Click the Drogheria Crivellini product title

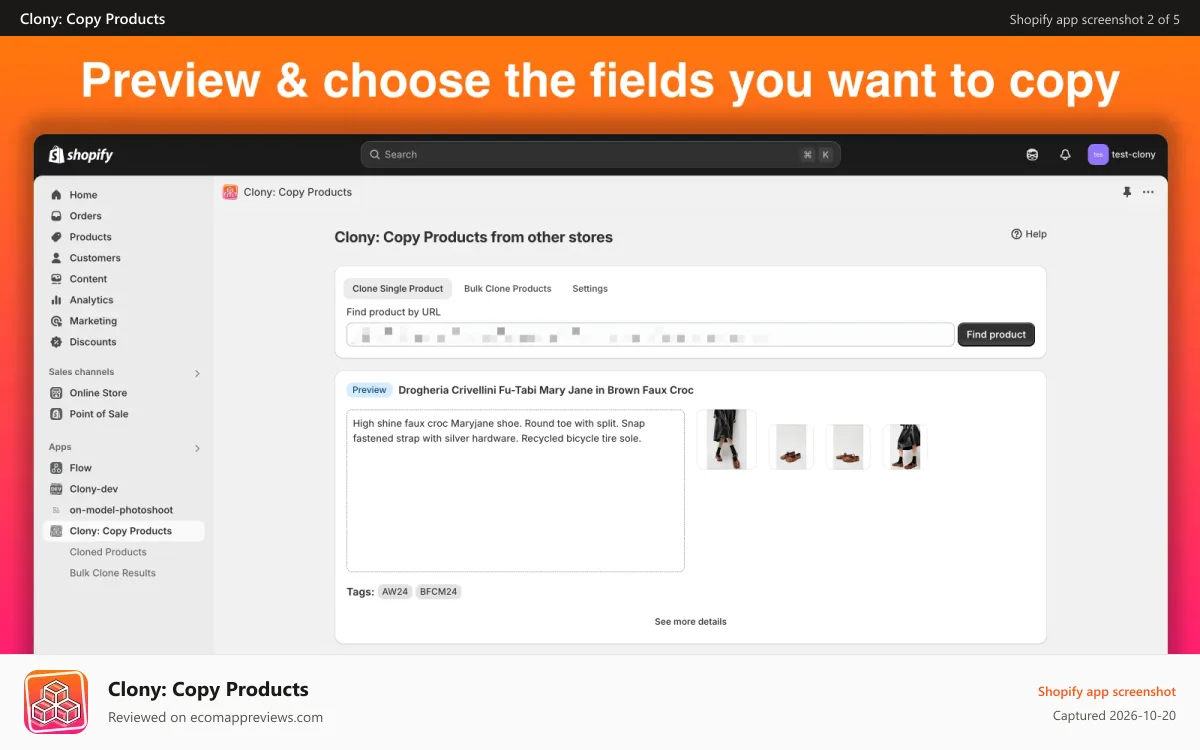[546, 390]
